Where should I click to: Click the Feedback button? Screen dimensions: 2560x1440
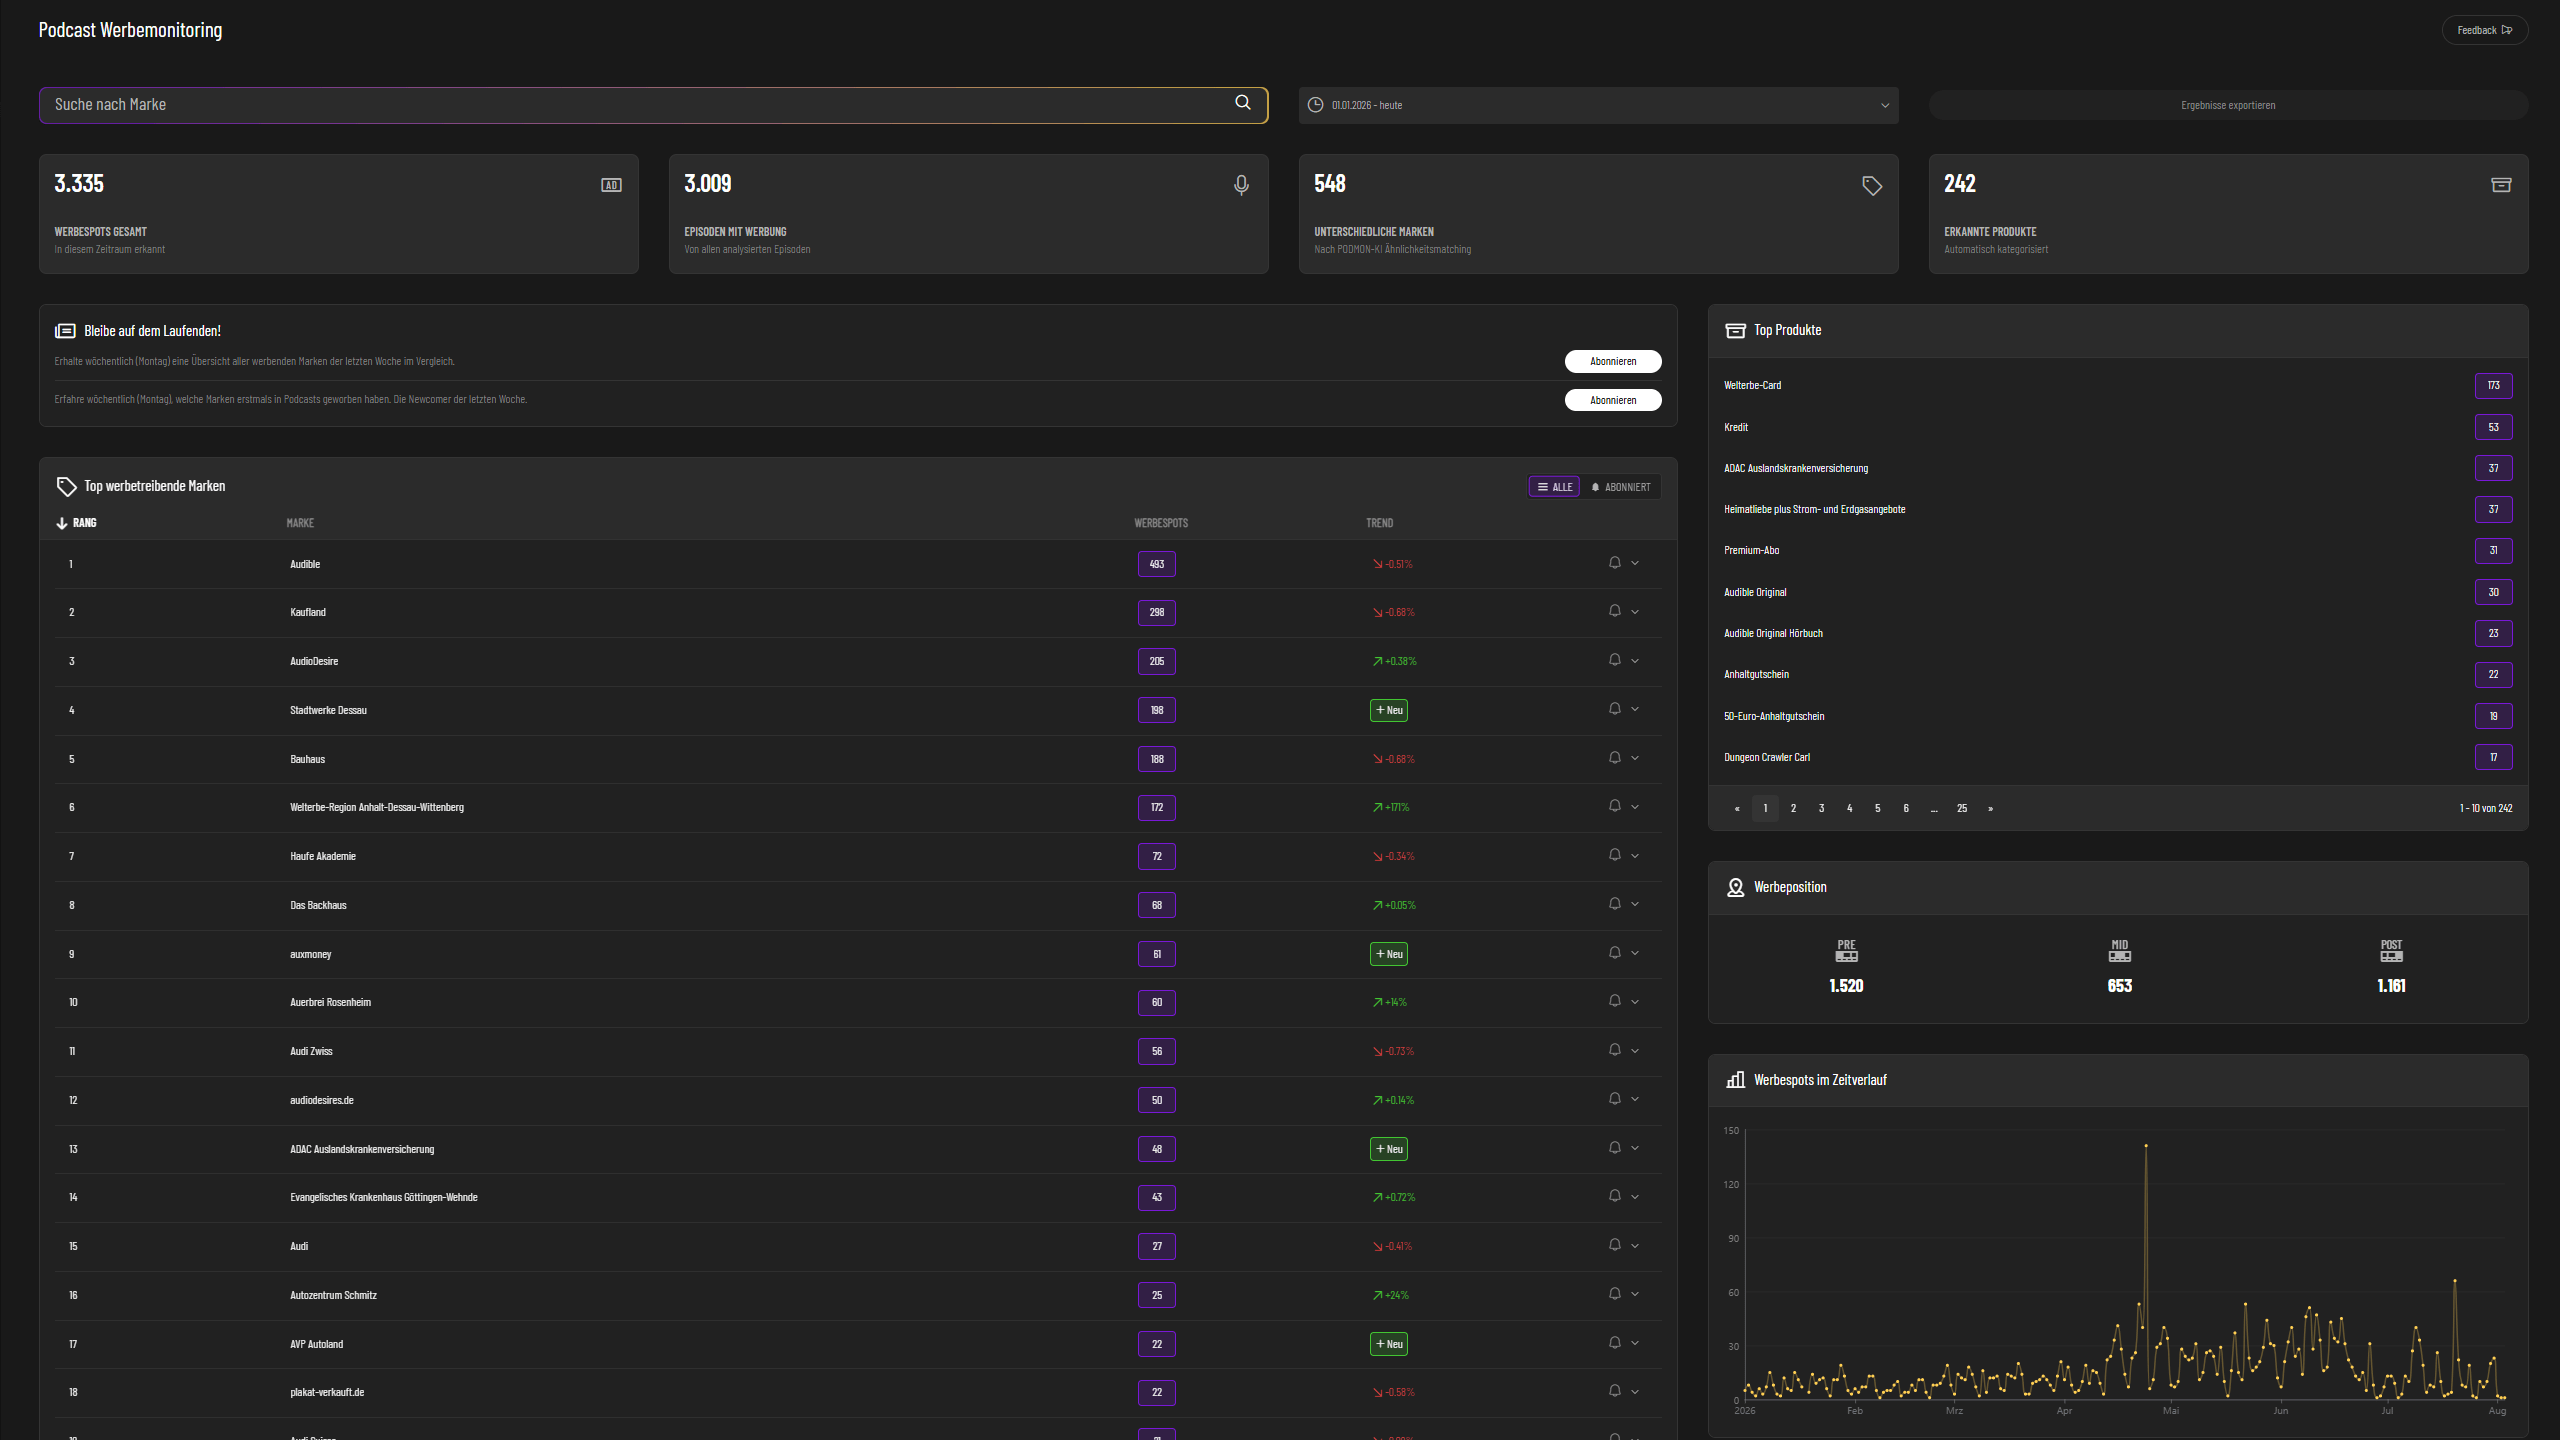2484,30
